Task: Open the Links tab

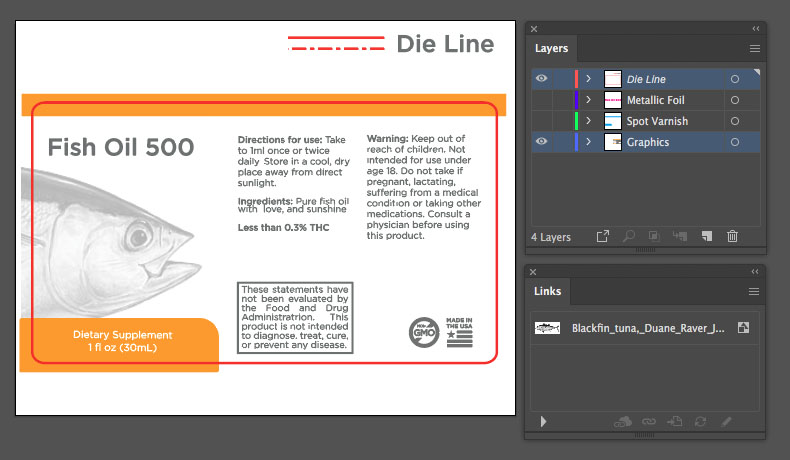Action: pyautogui.click(x=547, y=291)
